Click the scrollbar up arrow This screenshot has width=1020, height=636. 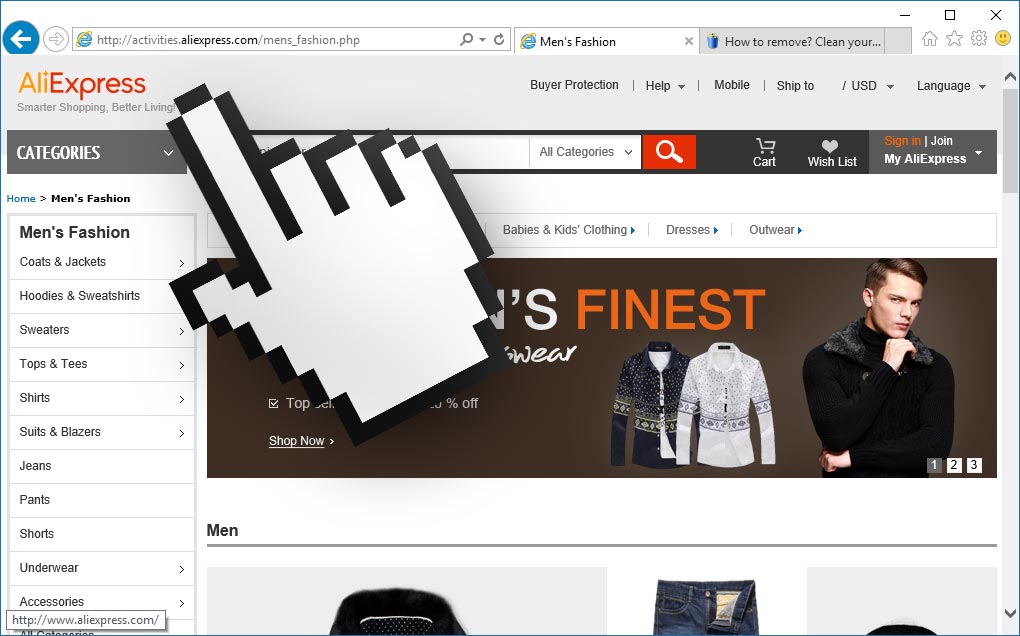(x=1010, y=77)
